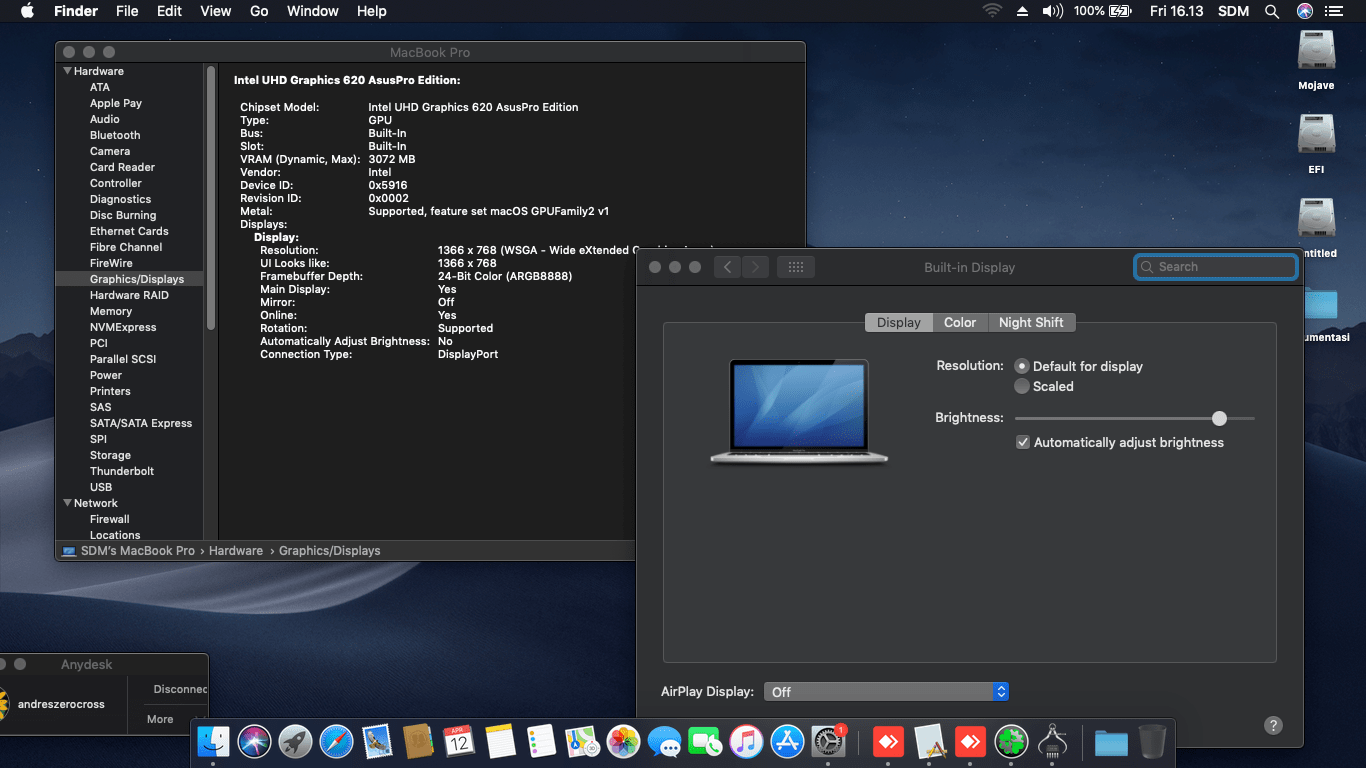Open the File menu
The image size is (1366, 768).
[127, 11]
